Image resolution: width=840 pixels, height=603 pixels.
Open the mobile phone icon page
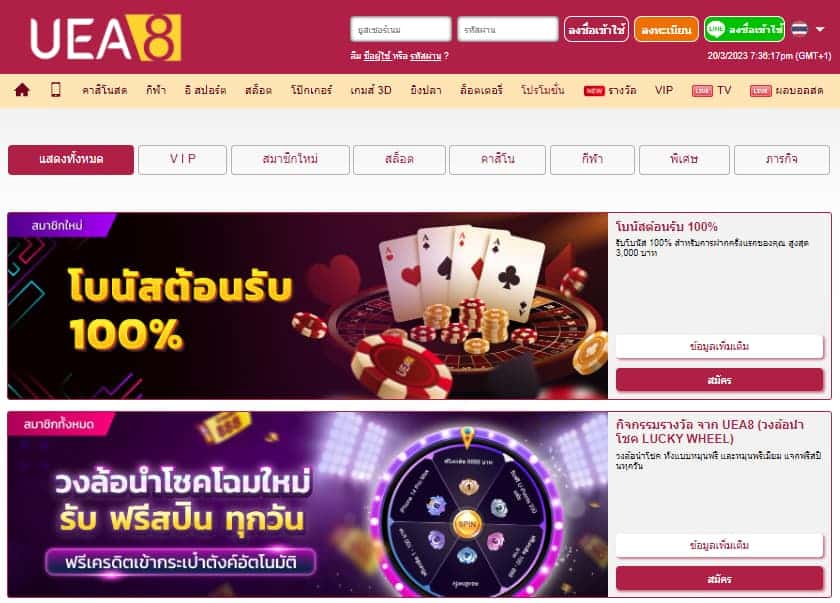pyautogui.click(x=56, y=89)
